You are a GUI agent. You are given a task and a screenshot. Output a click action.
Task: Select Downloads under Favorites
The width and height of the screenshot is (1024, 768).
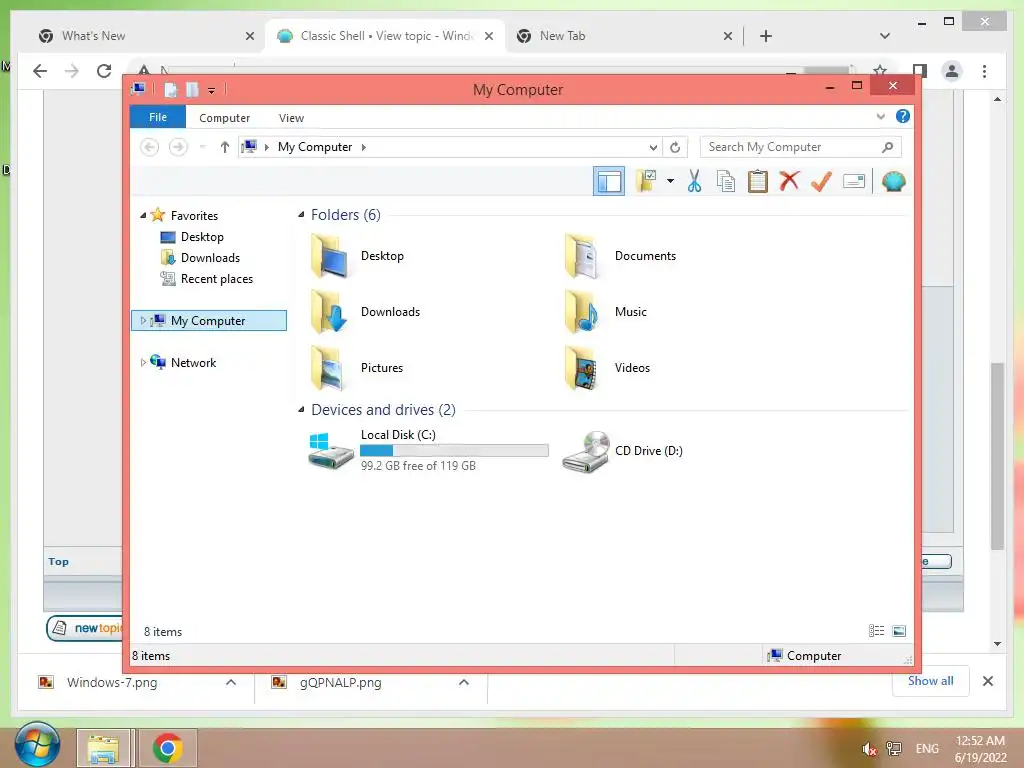click(210, 257)
